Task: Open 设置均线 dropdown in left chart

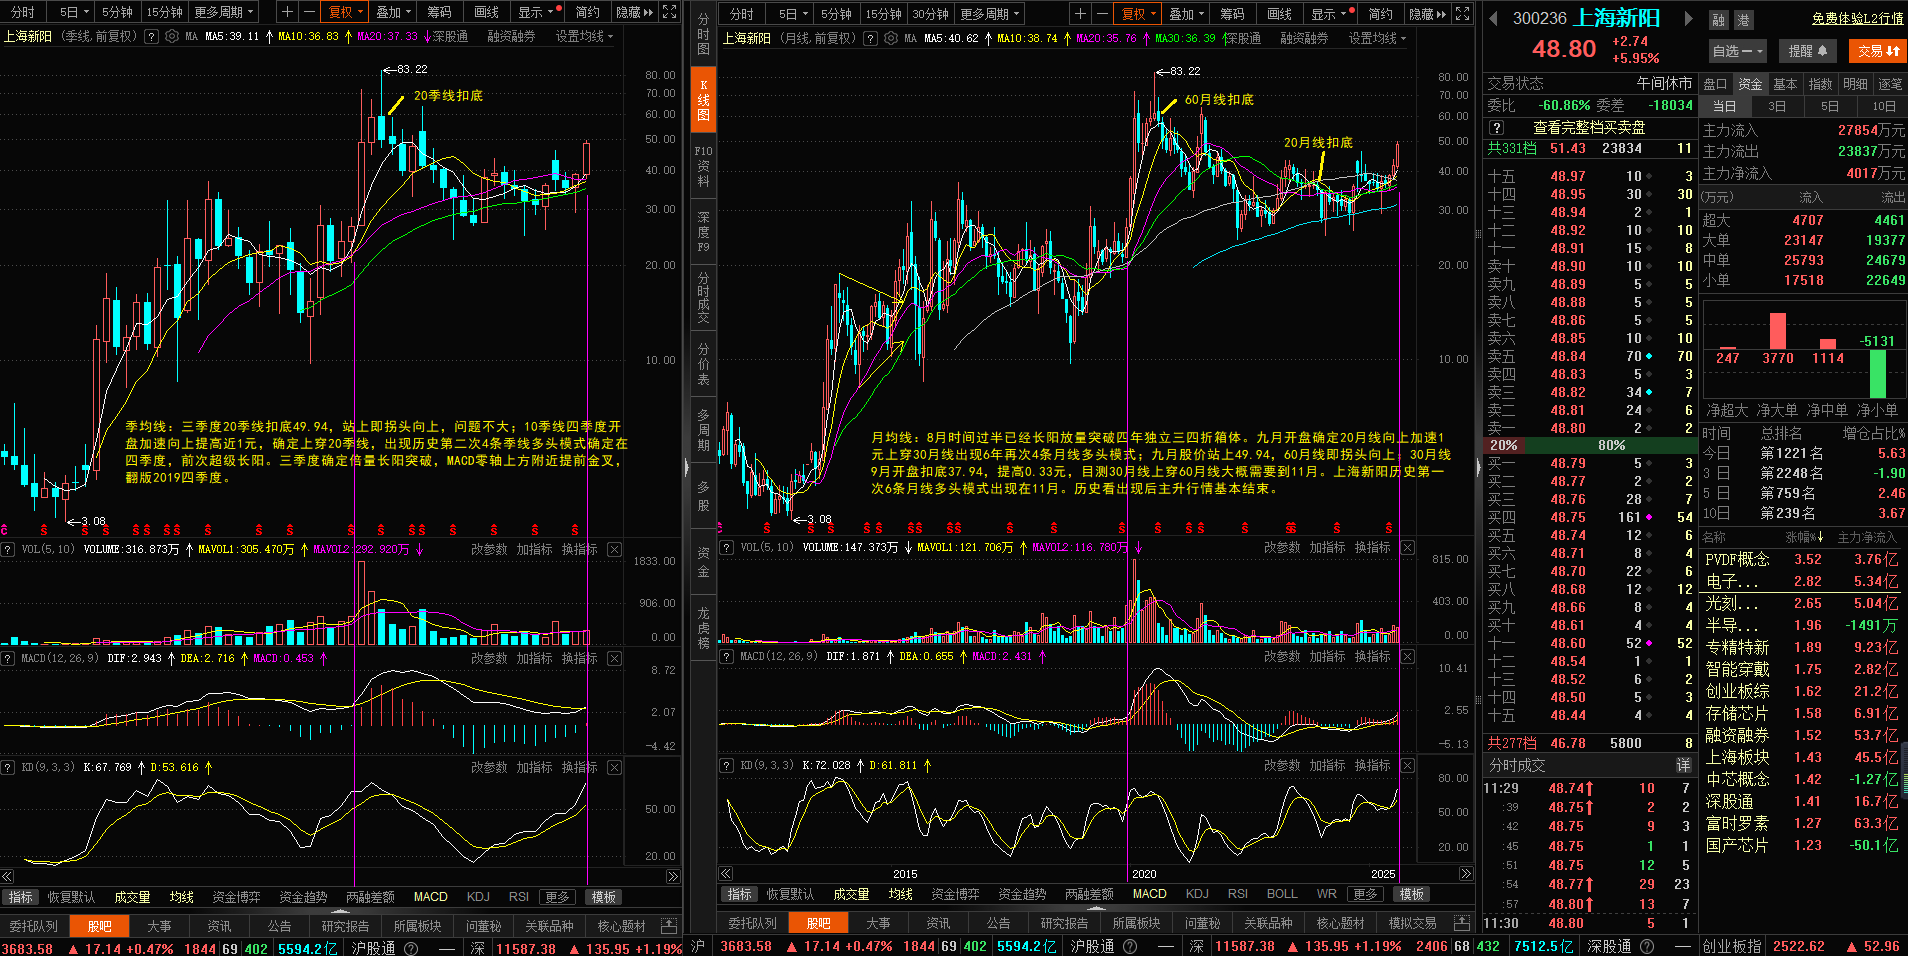Action: pos(585,36)
